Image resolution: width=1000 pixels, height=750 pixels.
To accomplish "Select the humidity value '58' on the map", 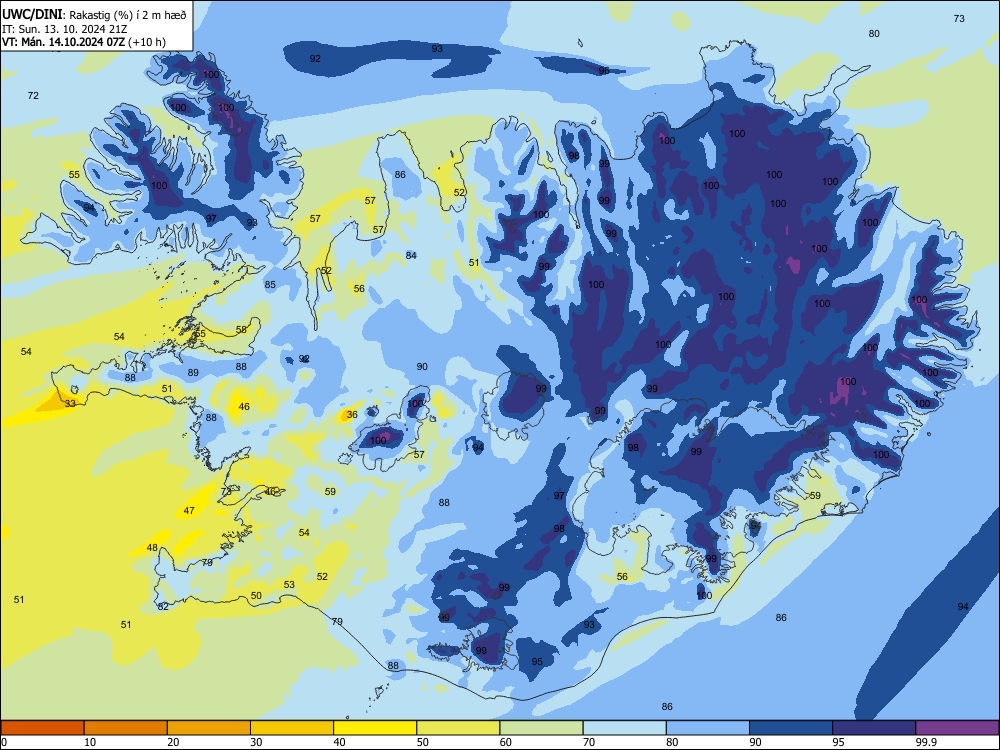I will tap(241, 330).
